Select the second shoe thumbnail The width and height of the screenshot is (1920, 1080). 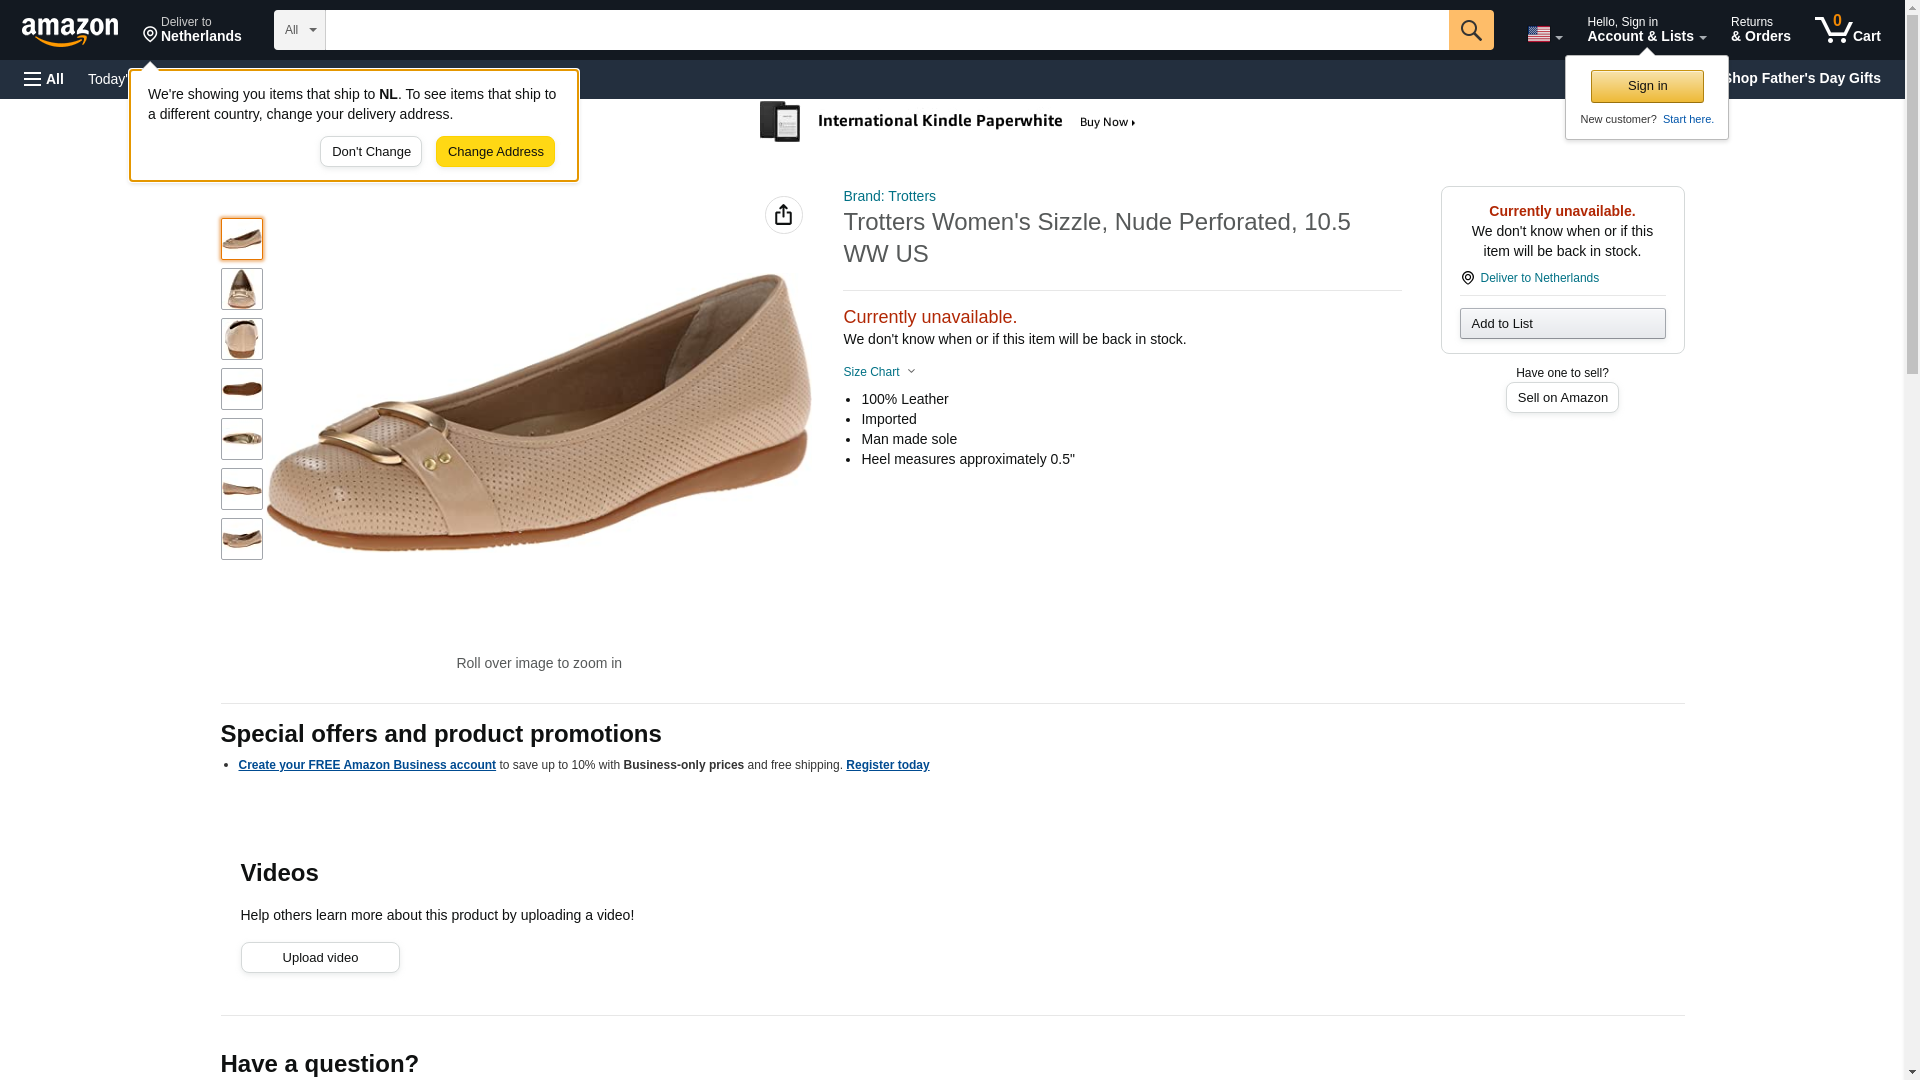[241, 289]
